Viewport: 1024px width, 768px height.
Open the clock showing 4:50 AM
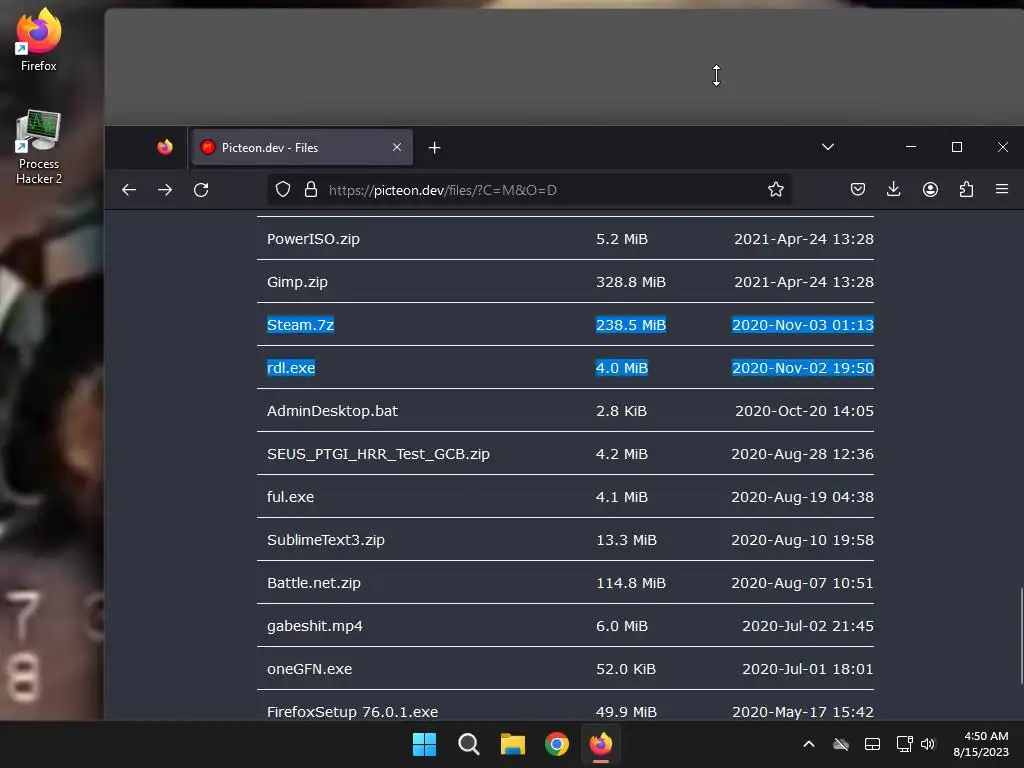981,744
